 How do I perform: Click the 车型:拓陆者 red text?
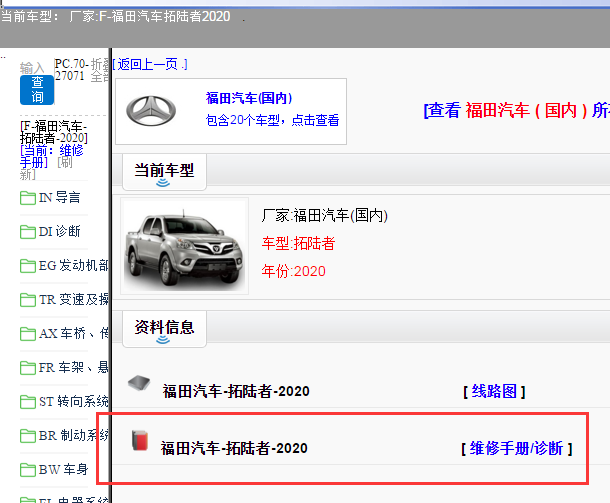pos(298,244)
